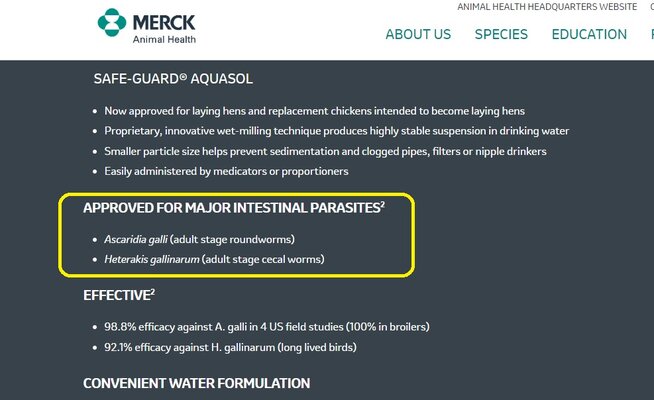Click the laying hens approval bullet

314,111
